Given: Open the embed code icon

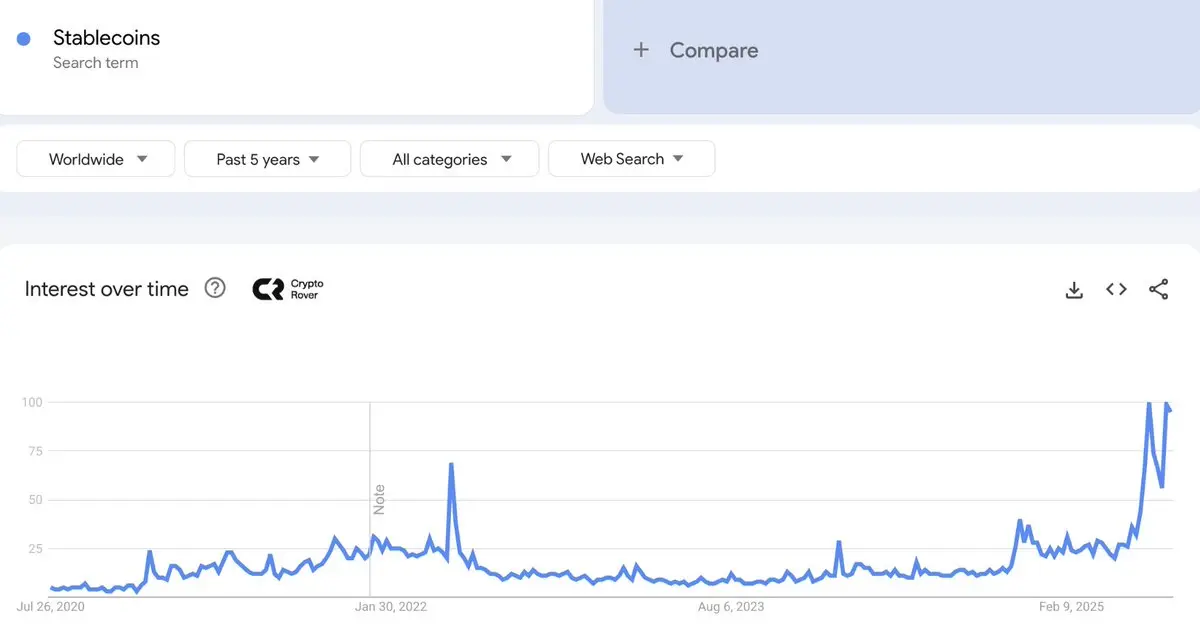Looking at the screenshot, I should (1116, 289).
